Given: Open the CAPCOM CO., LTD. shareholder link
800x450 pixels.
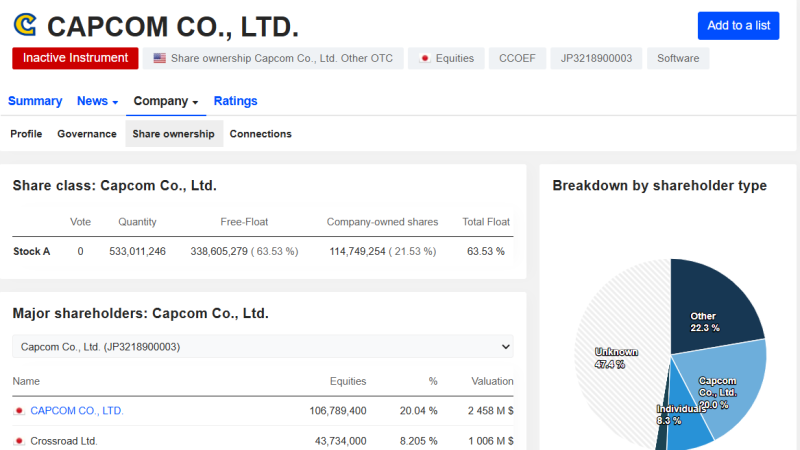Looking at the screenshot, I should click(x=77, y=411).
